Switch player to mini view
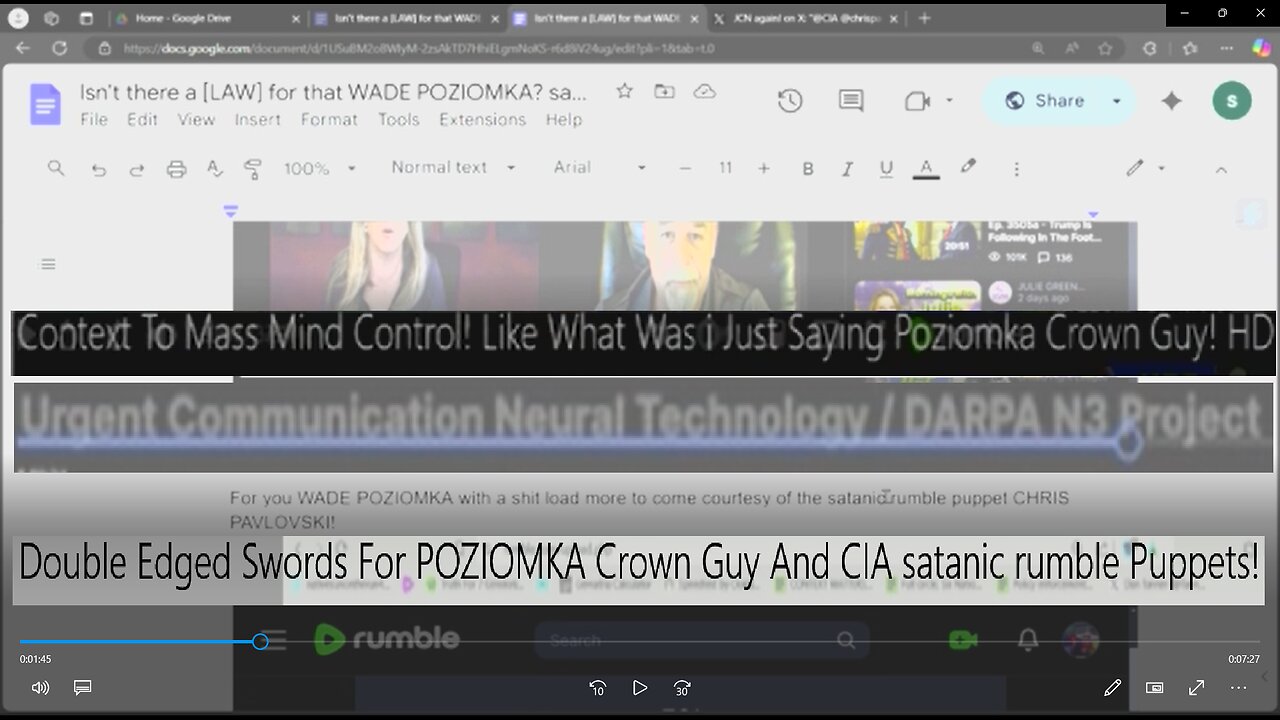The height and width of the screenshot is (720, 1280). tap(1154, 688)
